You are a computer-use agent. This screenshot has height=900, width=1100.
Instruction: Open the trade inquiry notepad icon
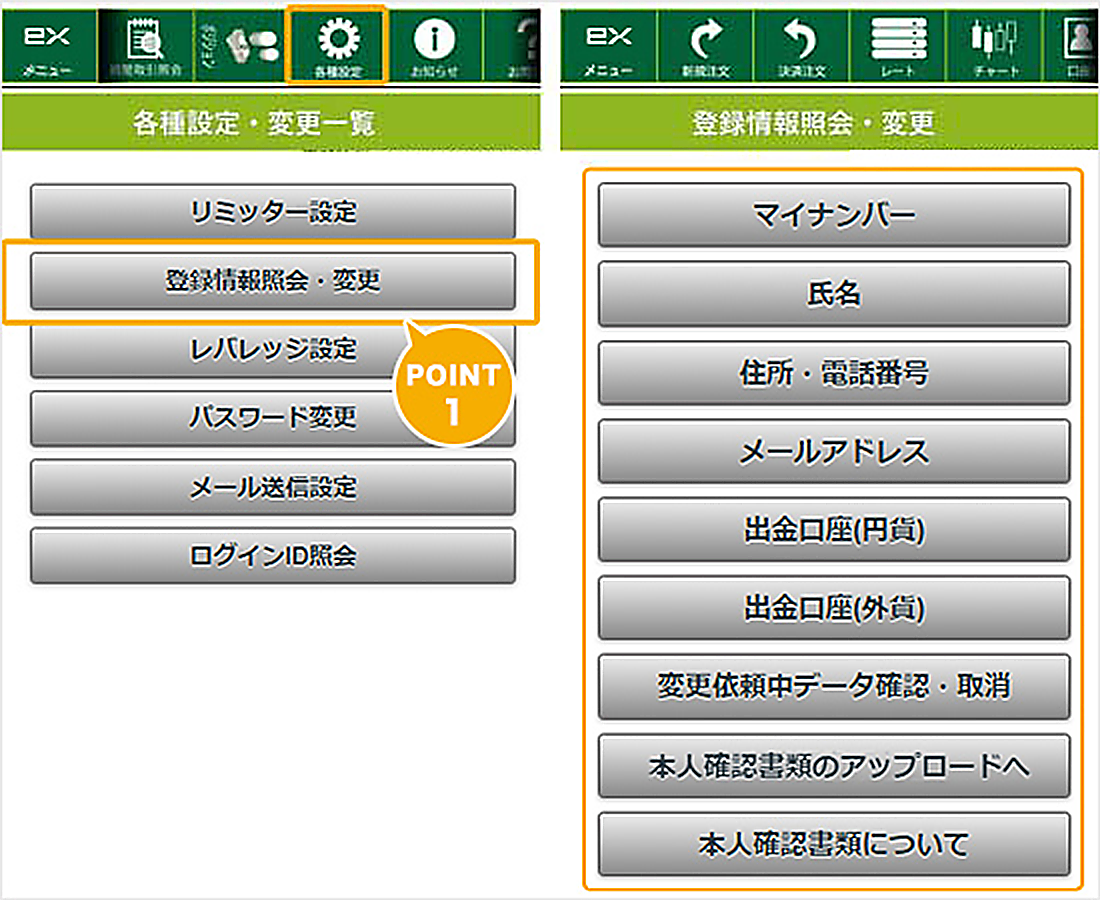pos(144,45)
